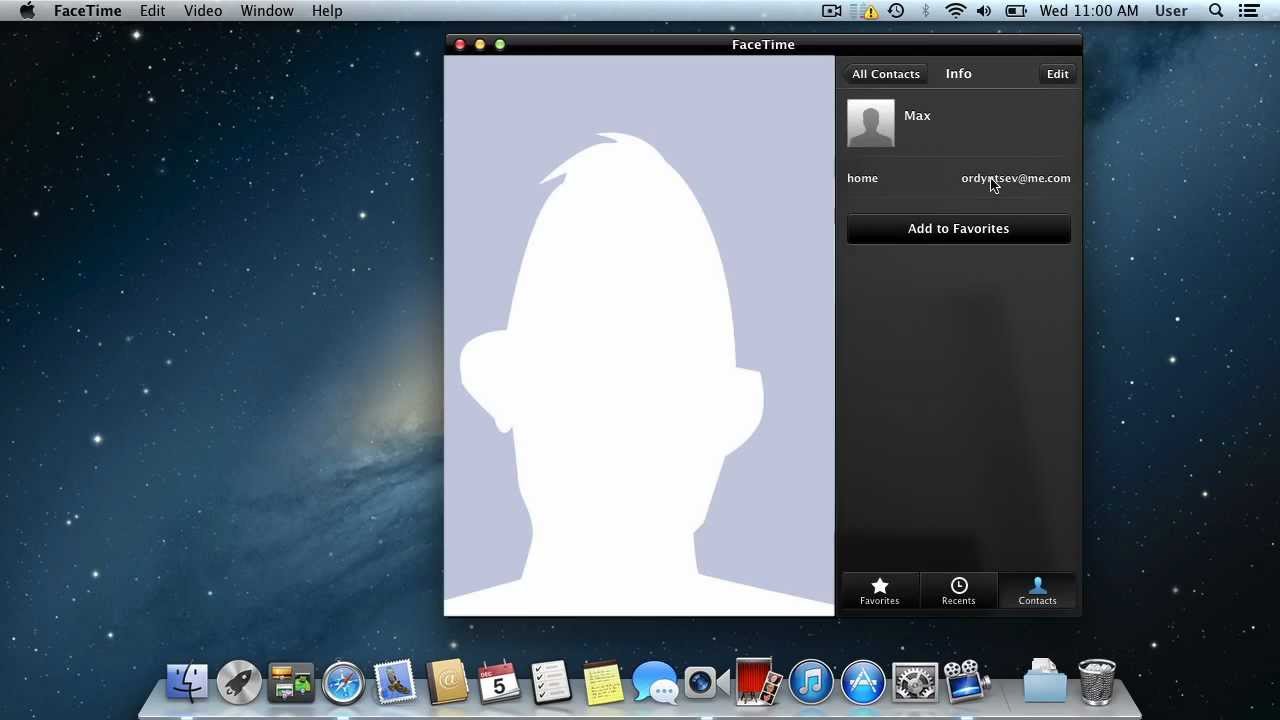Click the Wed 11:00 AM clock

coord(1089,11)
